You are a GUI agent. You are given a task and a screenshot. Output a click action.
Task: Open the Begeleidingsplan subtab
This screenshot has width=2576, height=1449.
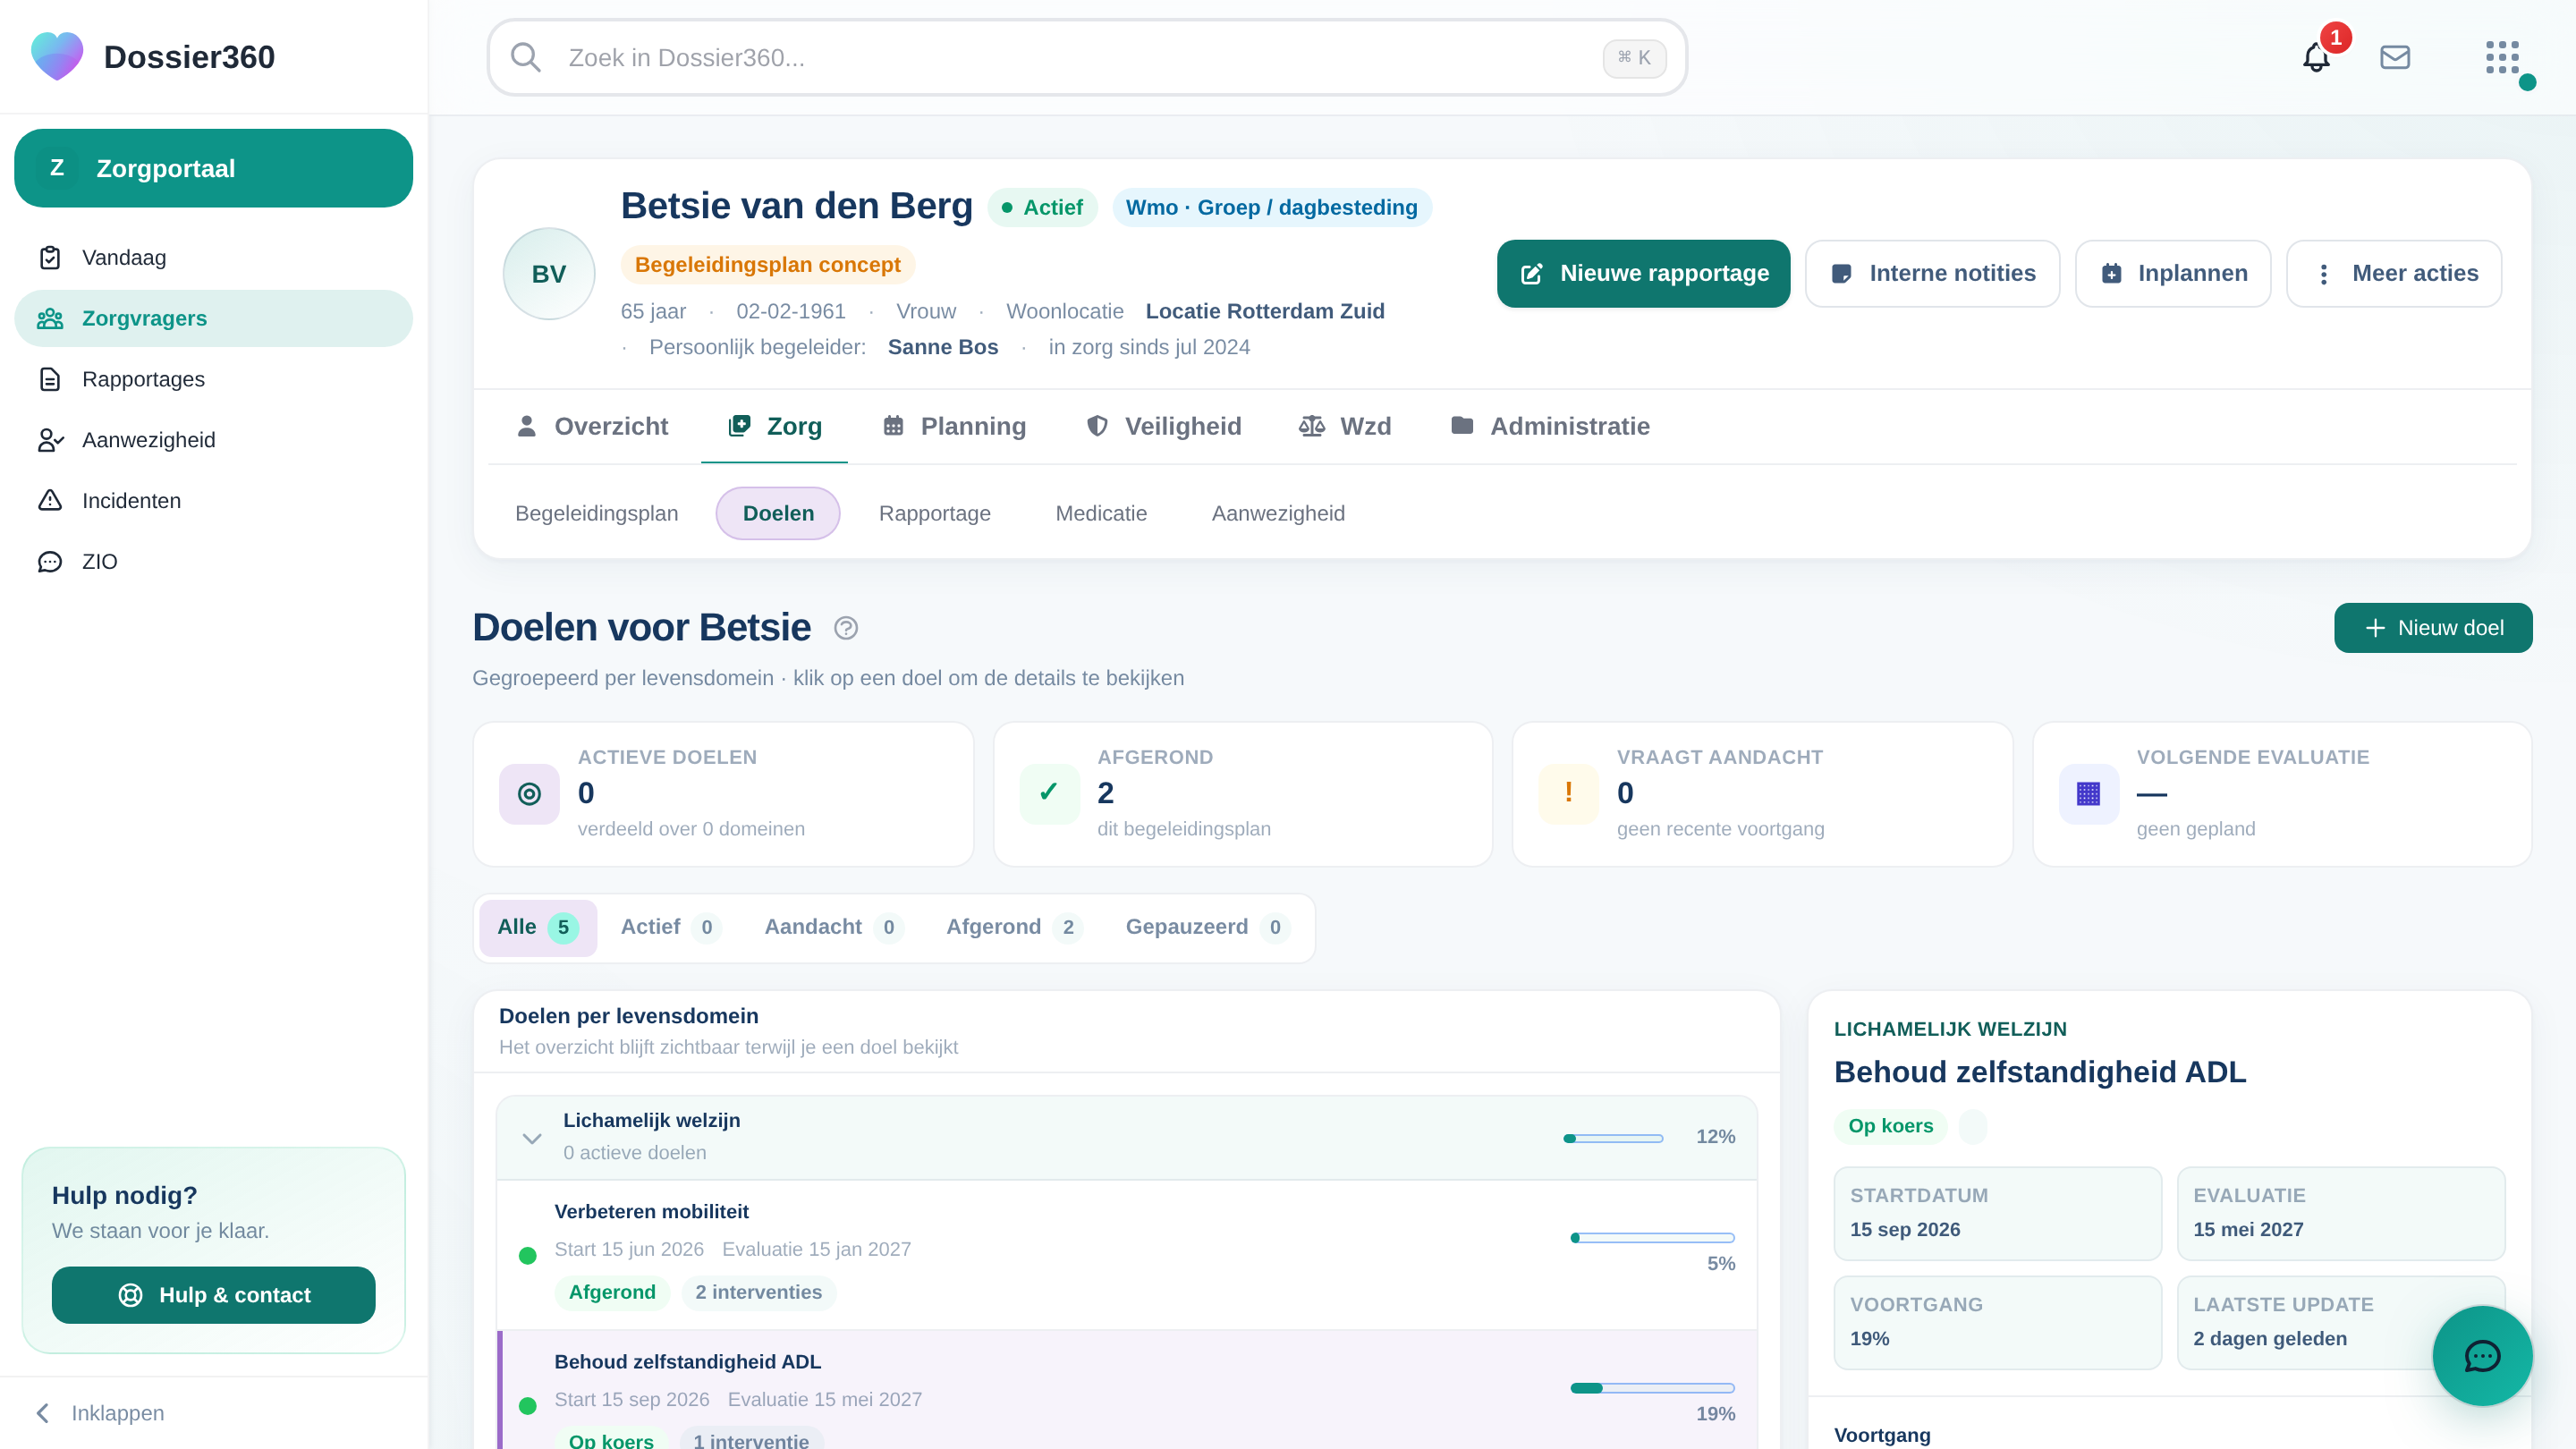(596, 514)
